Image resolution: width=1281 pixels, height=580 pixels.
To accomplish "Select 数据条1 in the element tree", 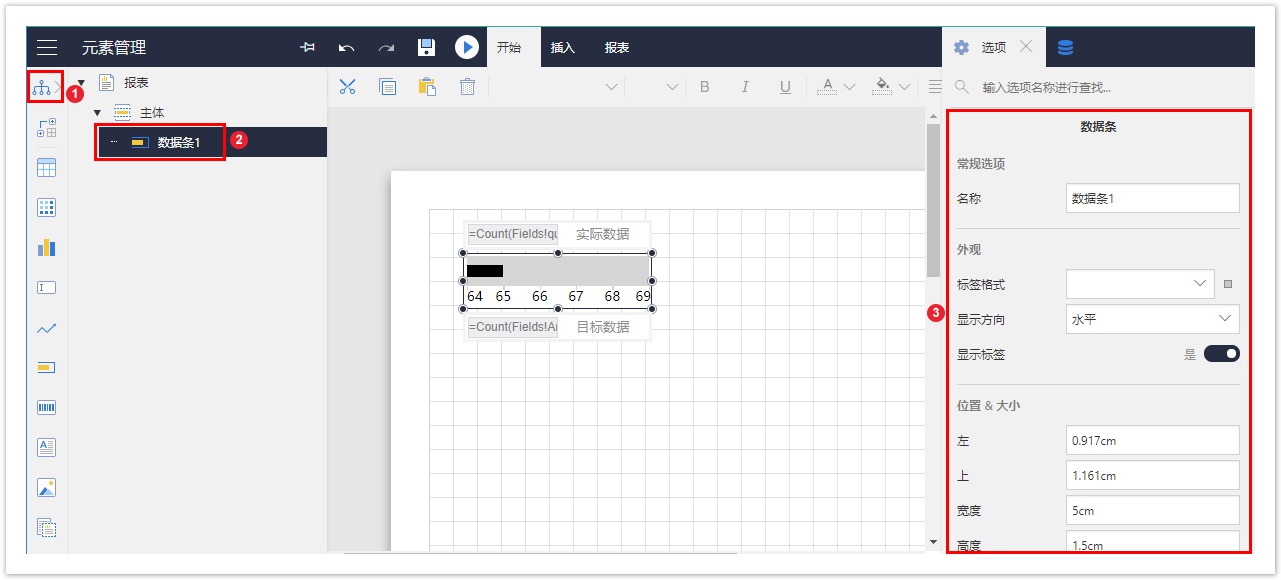I will coord(179,143).
